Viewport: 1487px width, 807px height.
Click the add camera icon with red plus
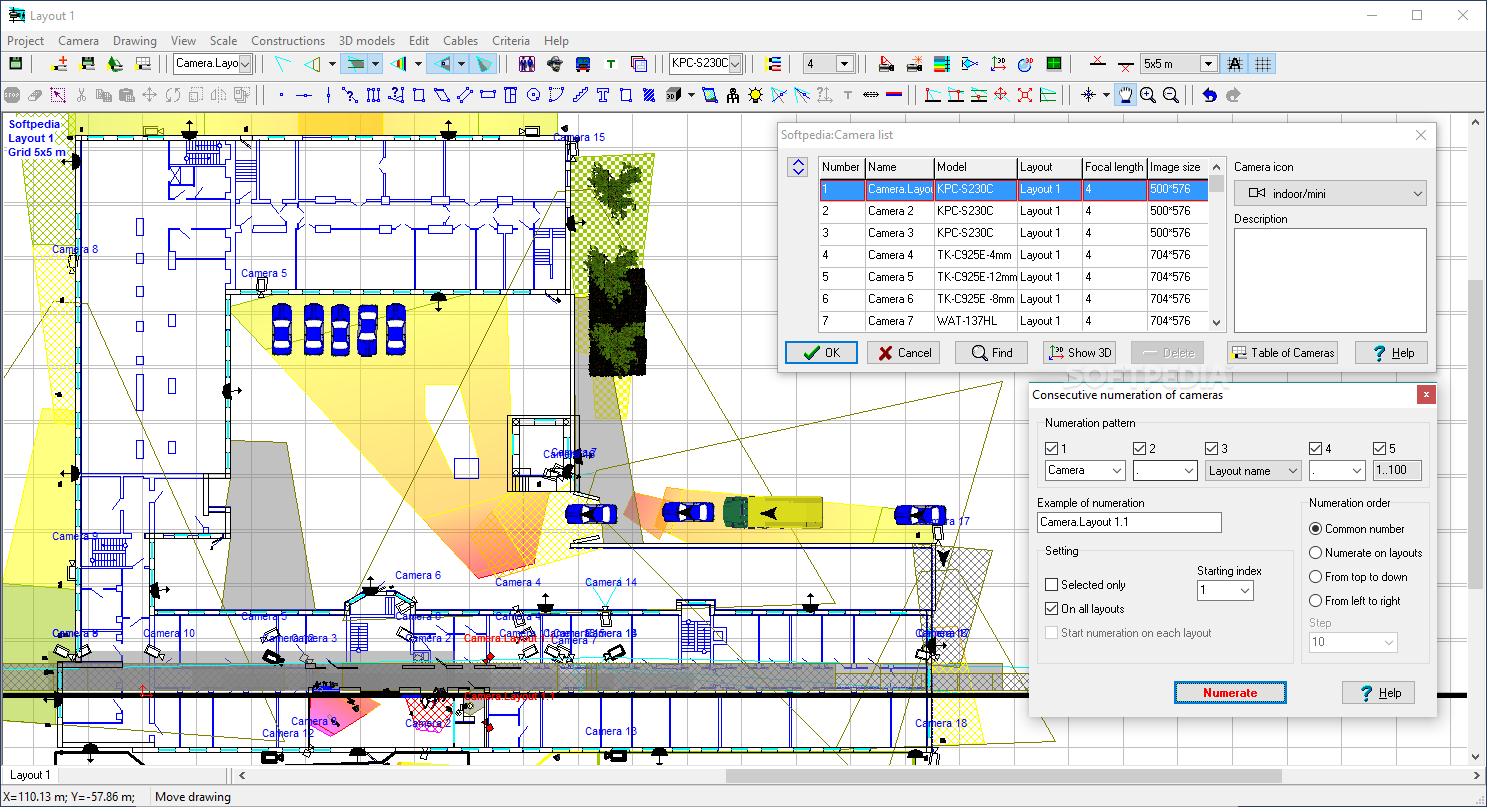(60, 64)
